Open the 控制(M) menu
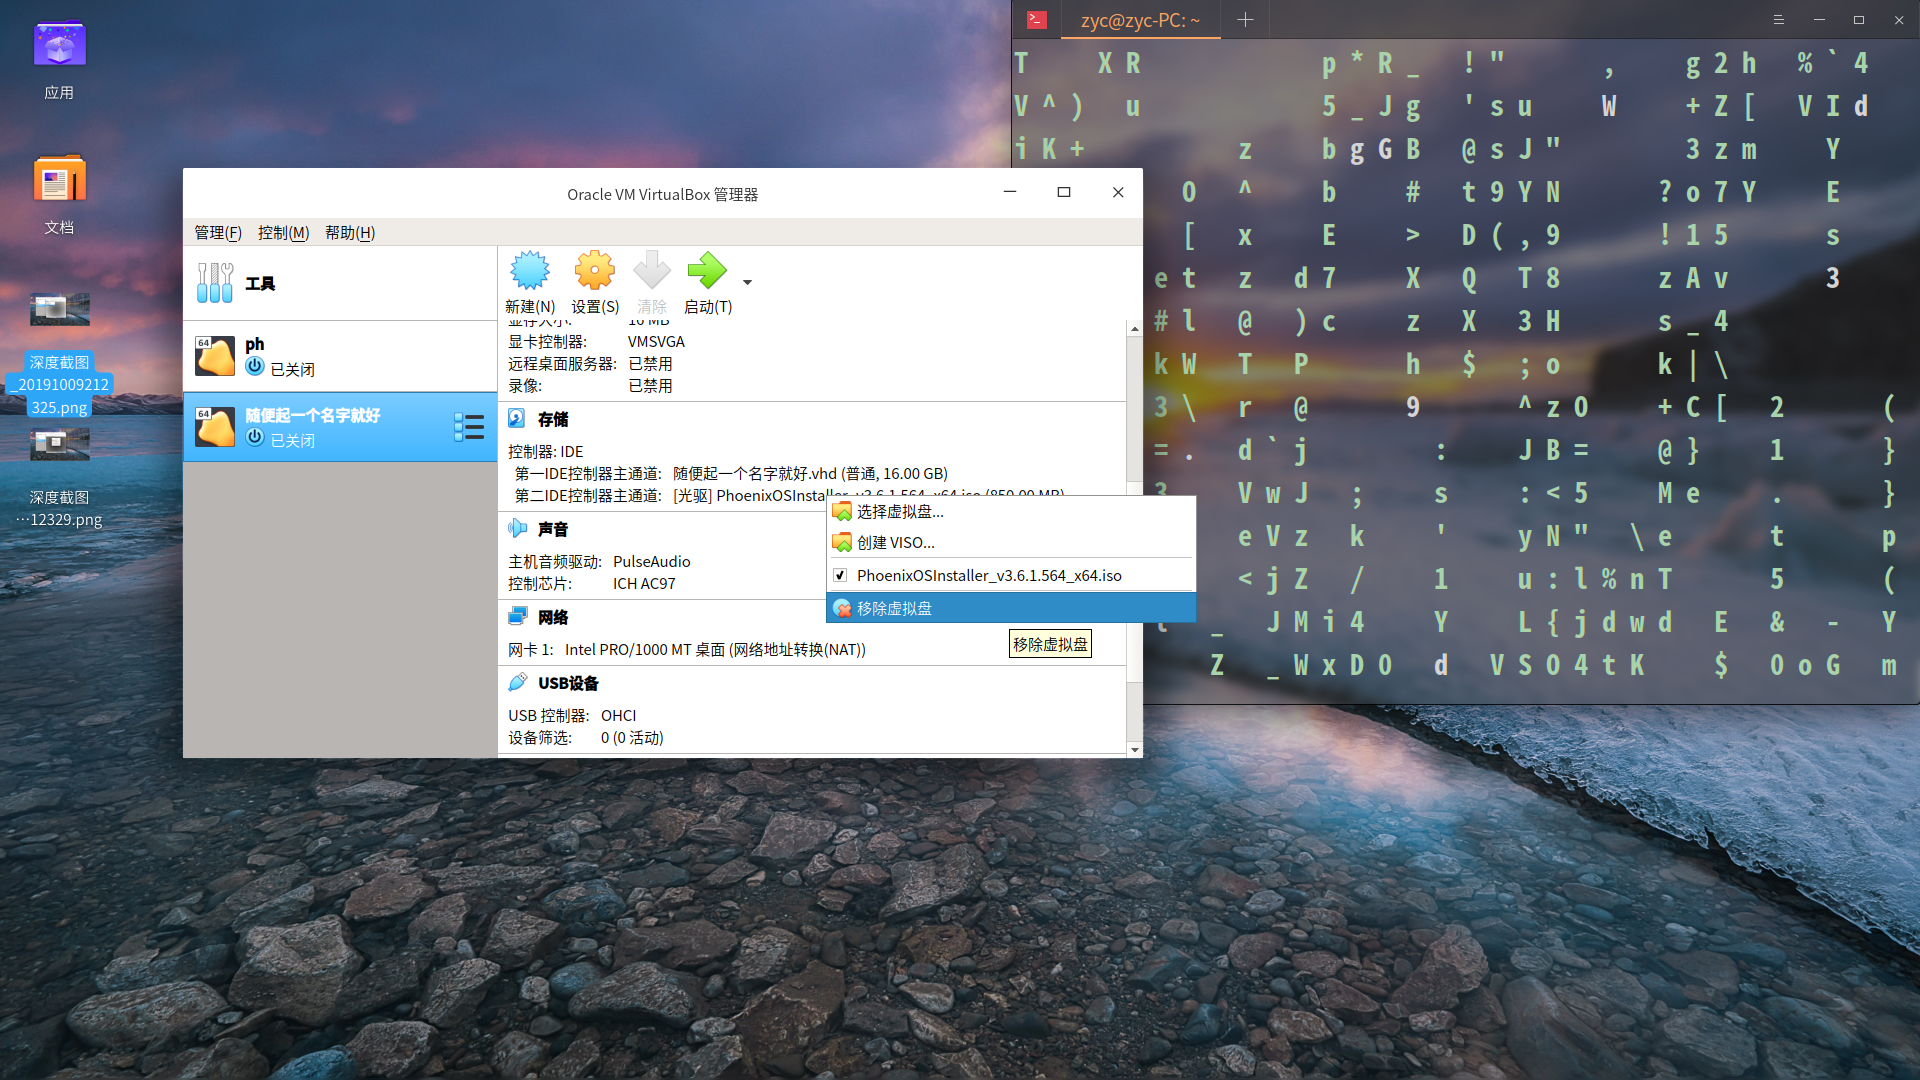This screenshot has height=1080, width=1920. (x=283, y=232)
